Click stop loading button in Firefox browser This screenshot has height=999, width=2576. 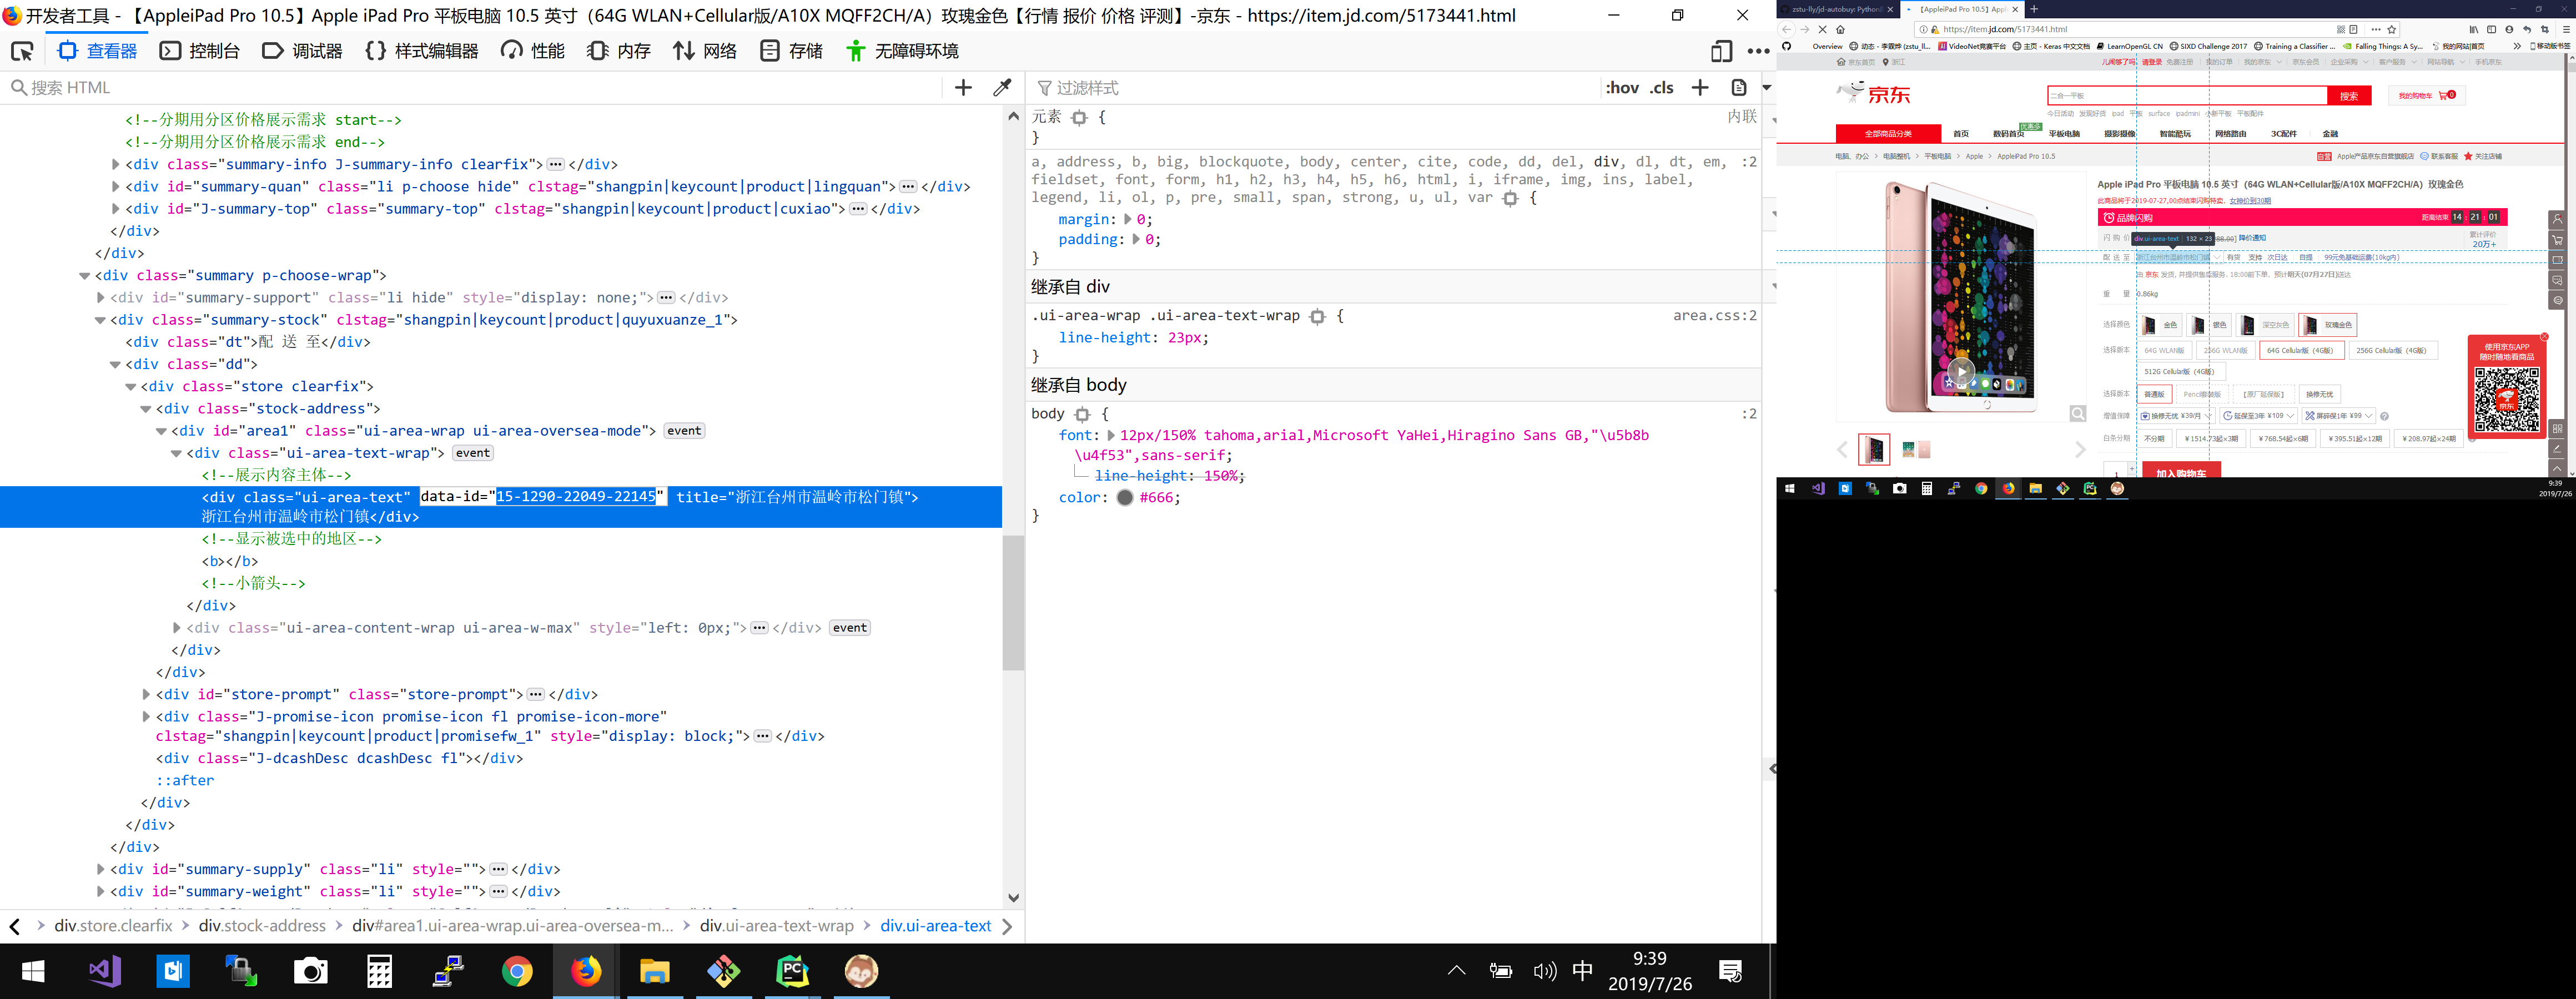click(x=1822, y=29)
